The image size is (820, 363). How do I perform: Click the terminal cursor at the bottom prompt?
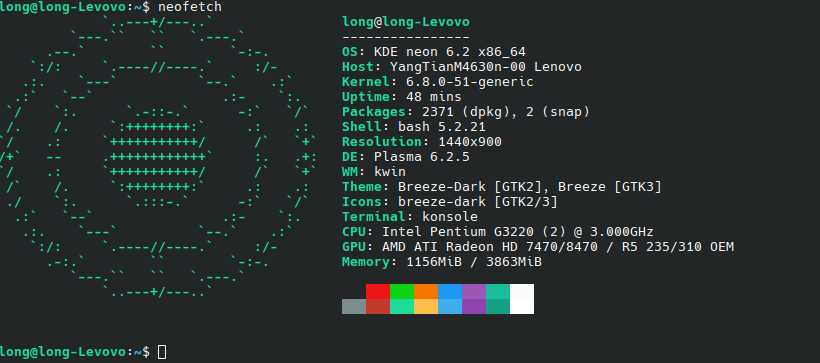pyautogui.click(x=162, y=352)
